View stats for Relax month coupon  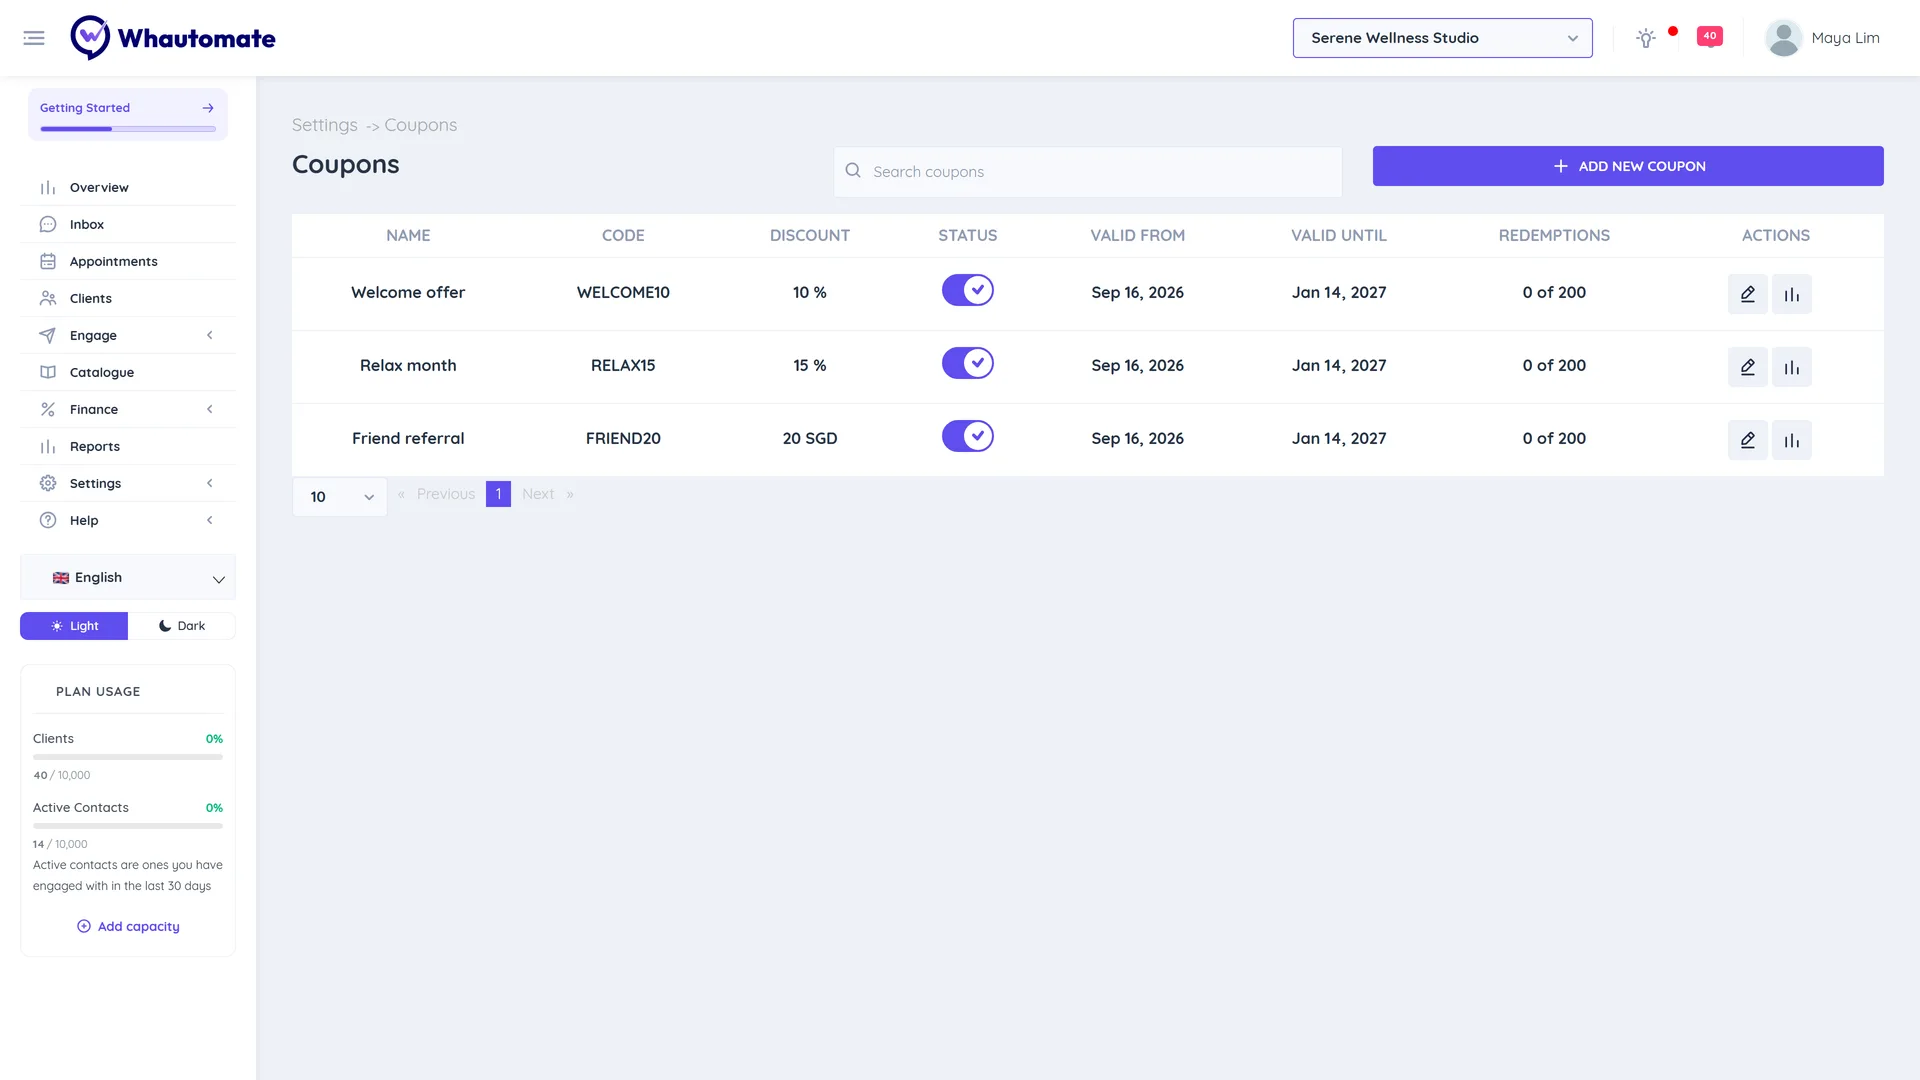[x=1791, y=367]
